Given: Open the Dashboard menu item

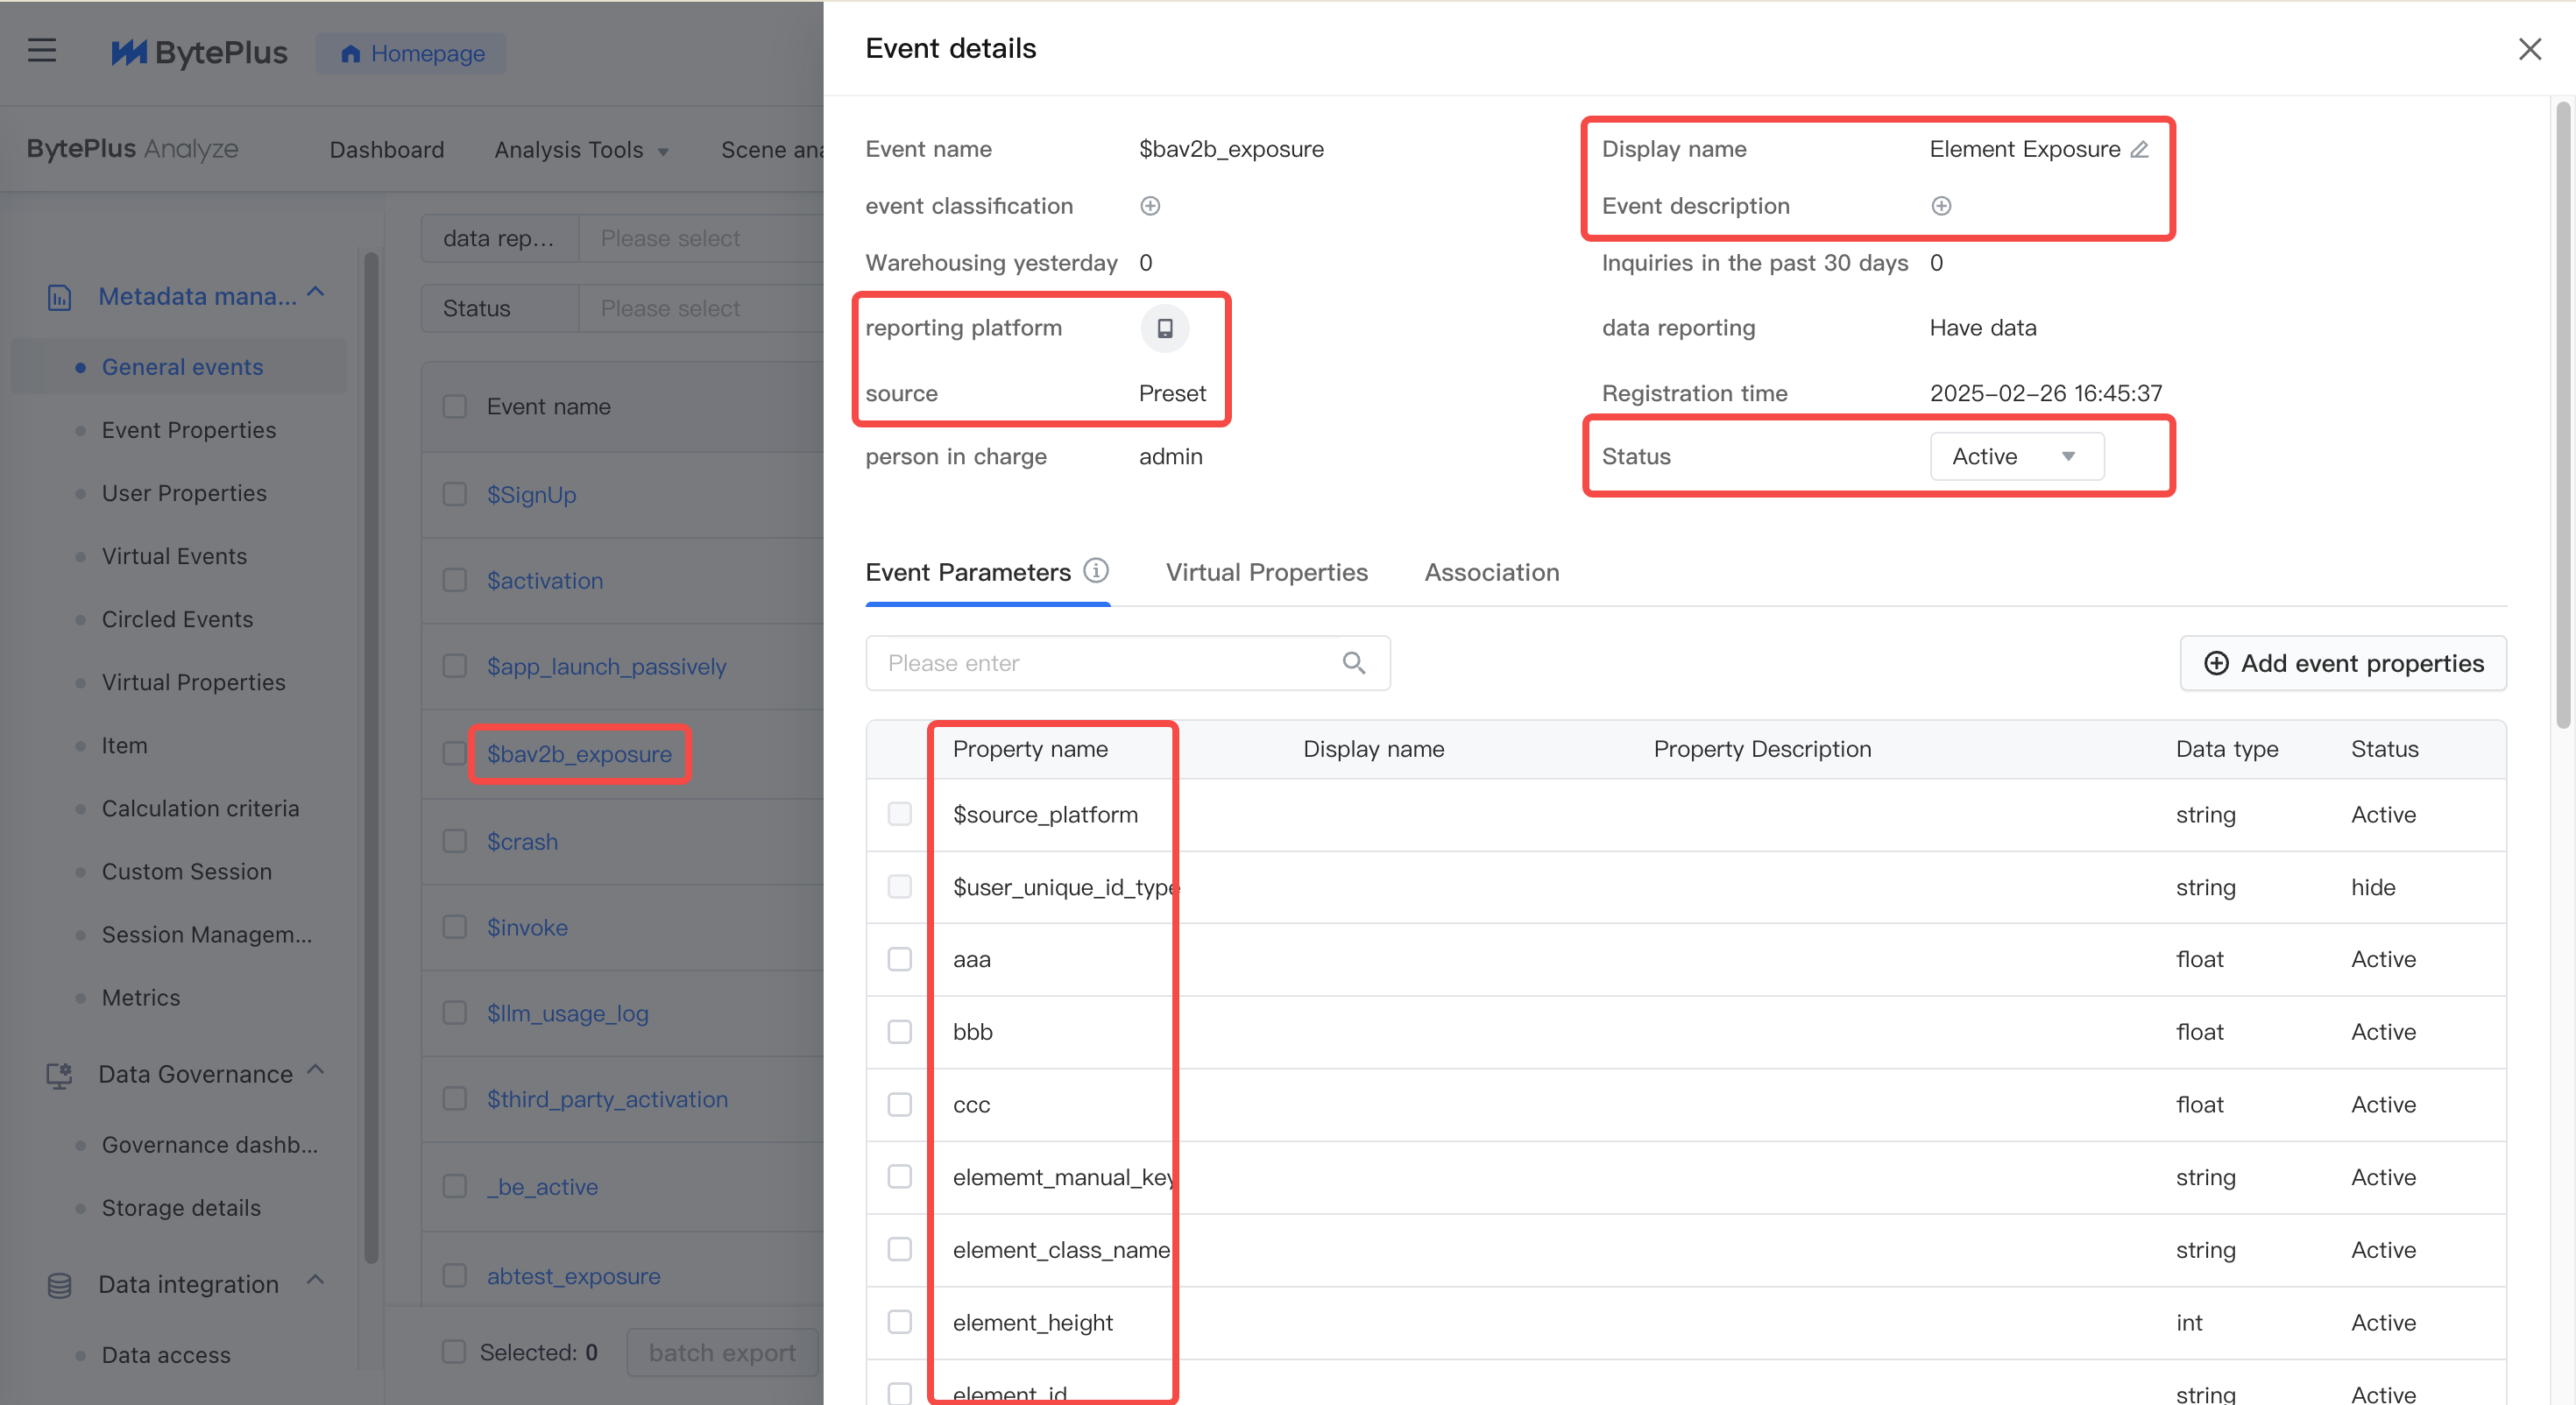Looking at the screenshot, I should point(386,150).
